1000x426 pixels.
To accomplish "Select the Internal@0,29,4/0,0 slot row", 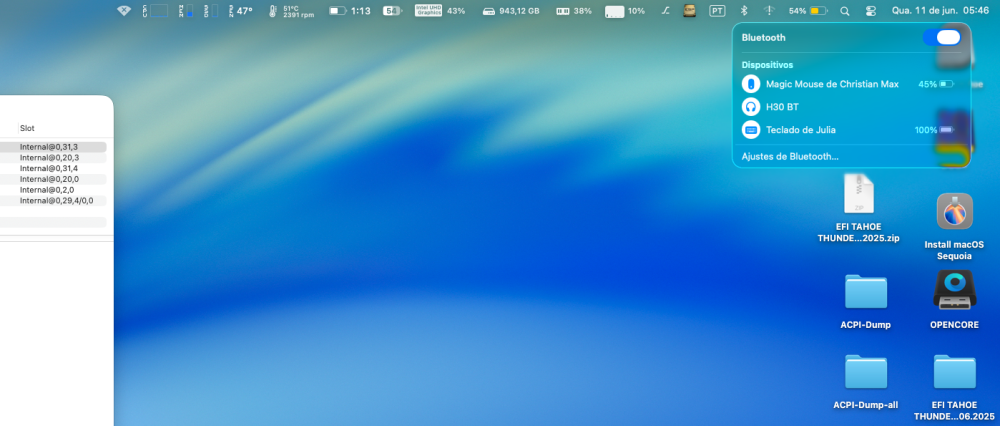I will 53,201.
